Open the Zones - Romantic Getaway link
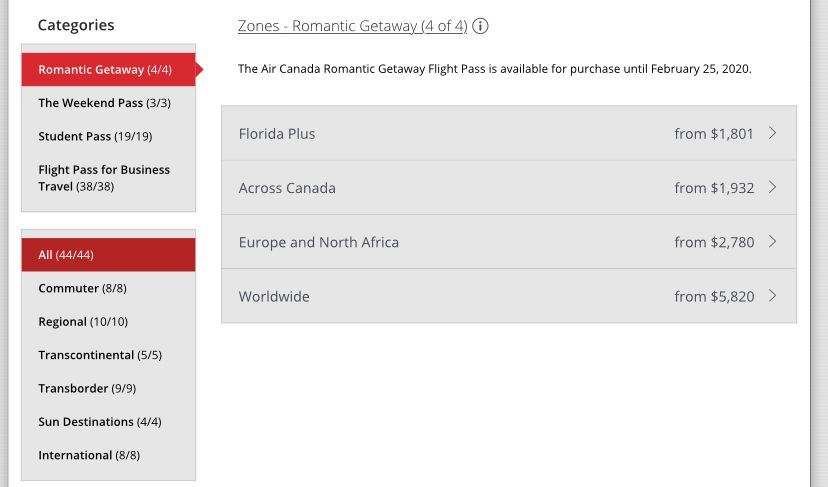This screenshot has height=487, width=828. click(352, 26)
